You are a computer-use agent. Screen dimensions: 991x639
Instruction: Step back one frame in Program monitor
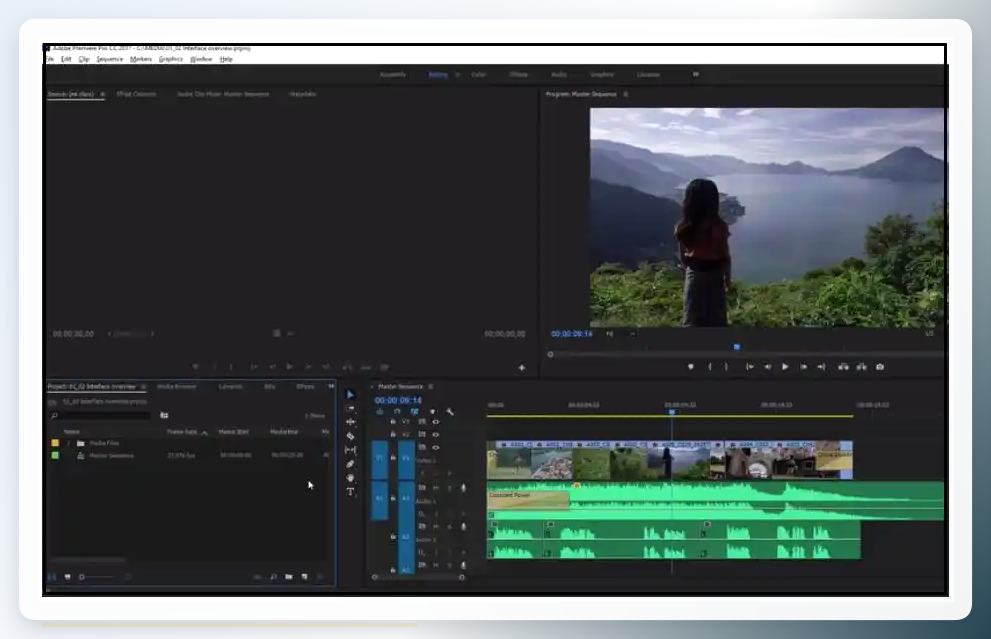click(x=767, y=367)
